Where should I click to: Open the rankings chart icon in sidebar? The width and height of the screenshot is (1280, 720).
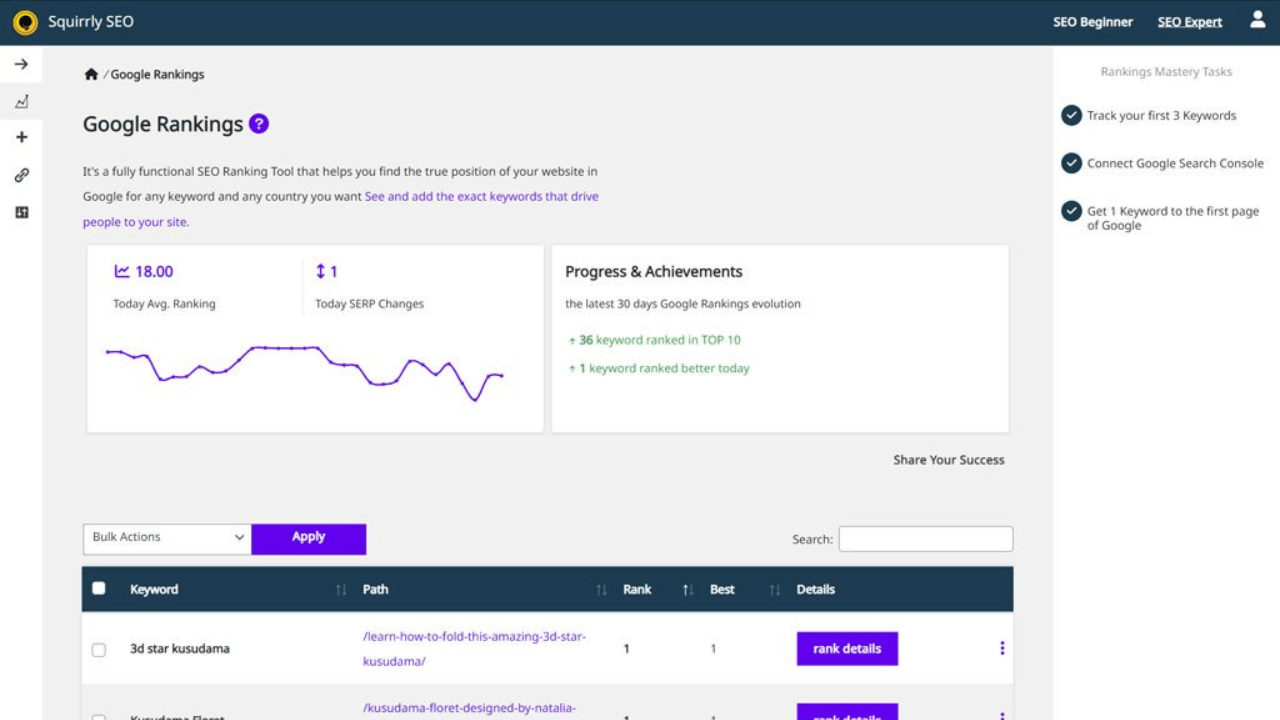(21, 101)
